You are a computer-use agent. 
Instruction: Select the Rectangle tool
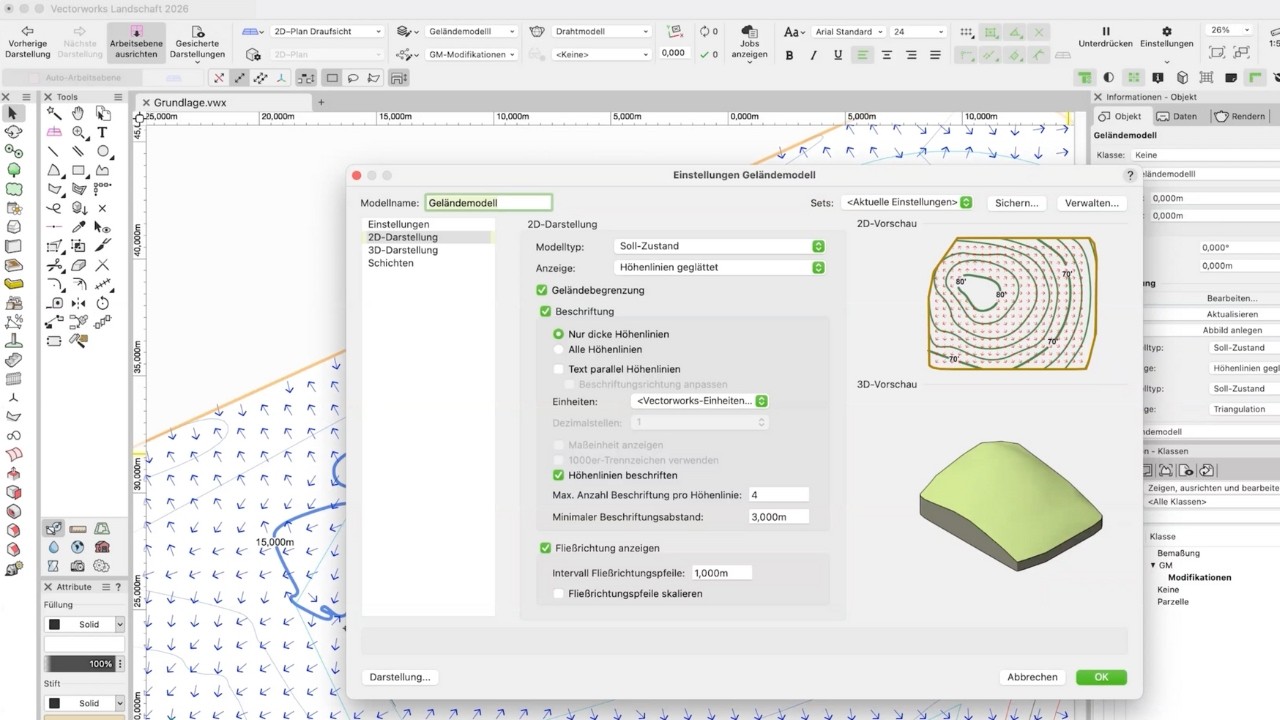click(78, 171)
